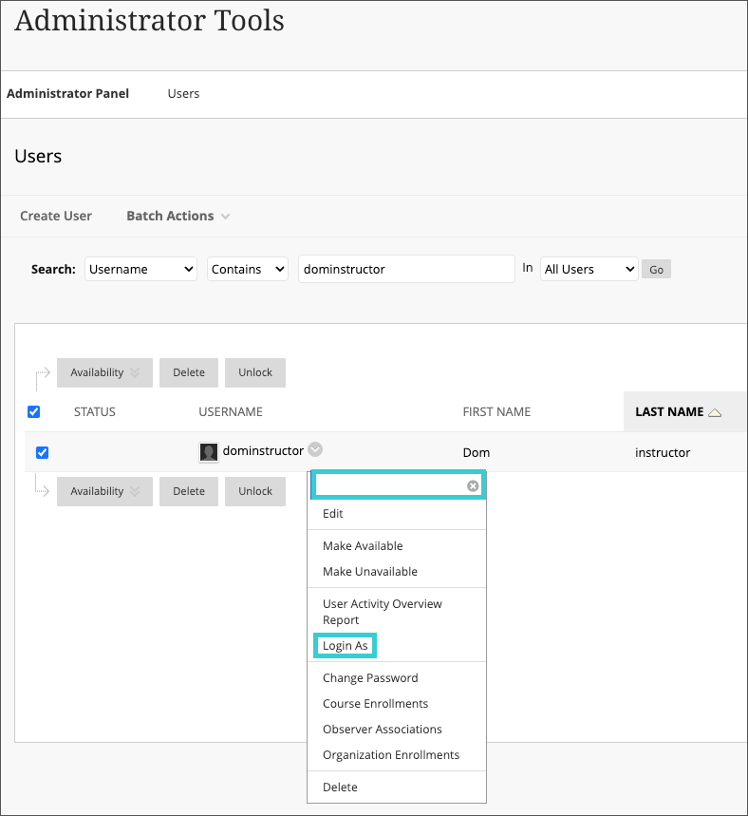The image size is (748, 816).
Task: Close the context menu with X icon
Action: click(473, 486)
